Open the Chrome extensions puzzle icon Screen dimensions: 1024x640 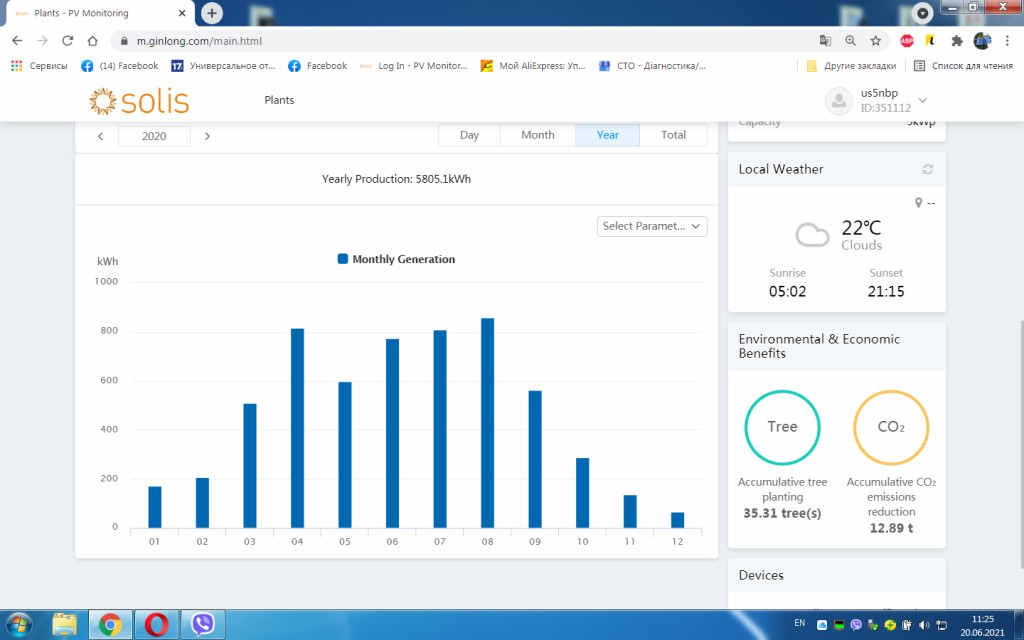(956, 41)
